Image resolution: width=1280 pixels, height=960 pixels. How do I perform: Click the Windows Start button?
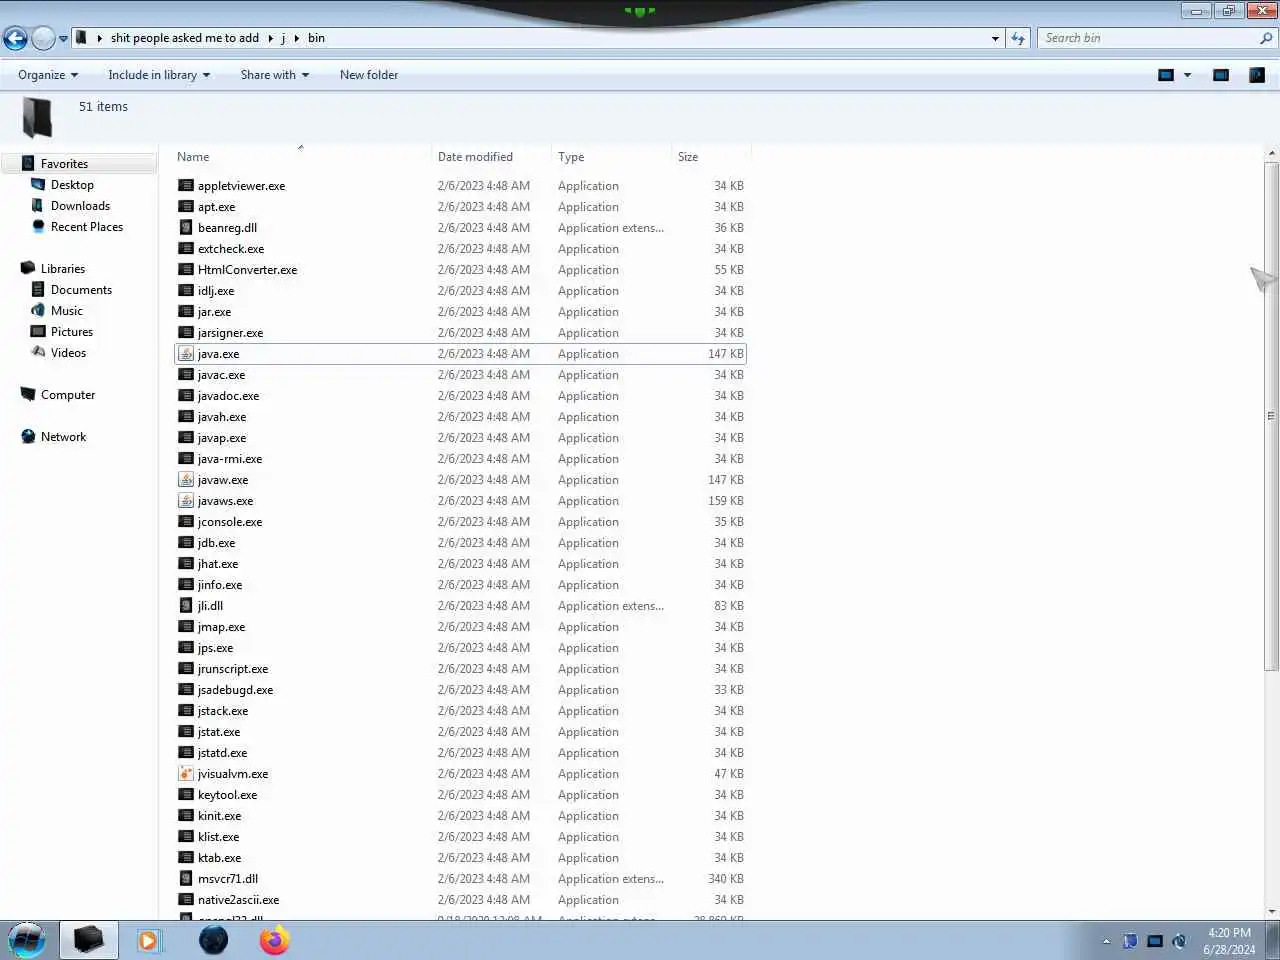[27, 940]
